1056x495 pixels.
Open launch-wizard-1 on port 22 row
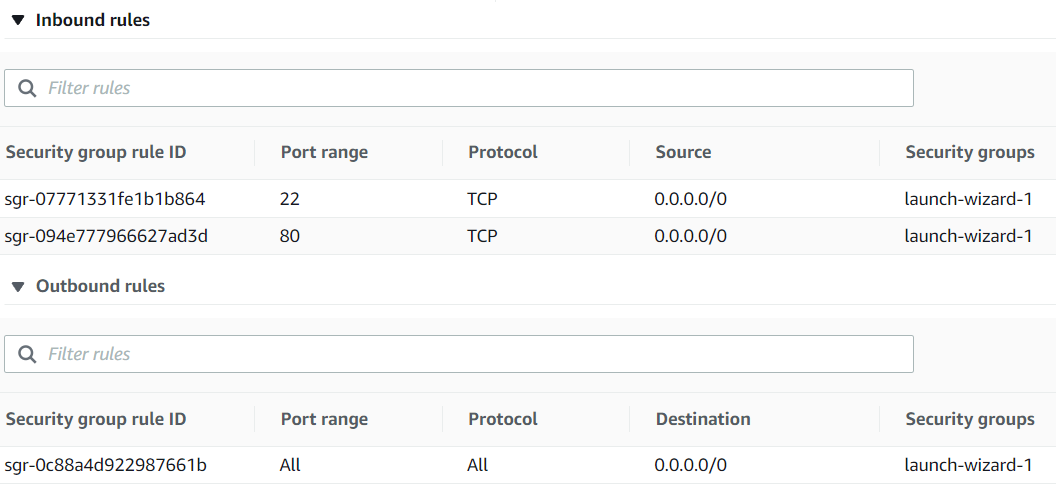pos(967,199)
